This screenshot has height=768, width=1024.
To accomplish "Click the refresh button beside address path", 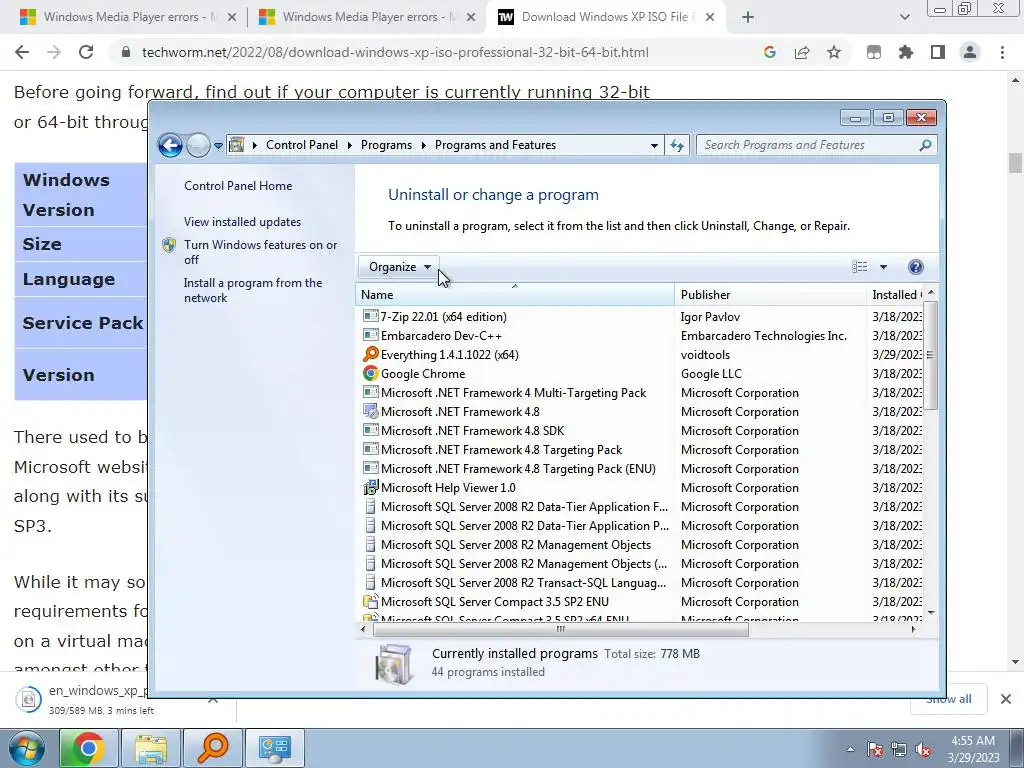I will tap(677, 145).
